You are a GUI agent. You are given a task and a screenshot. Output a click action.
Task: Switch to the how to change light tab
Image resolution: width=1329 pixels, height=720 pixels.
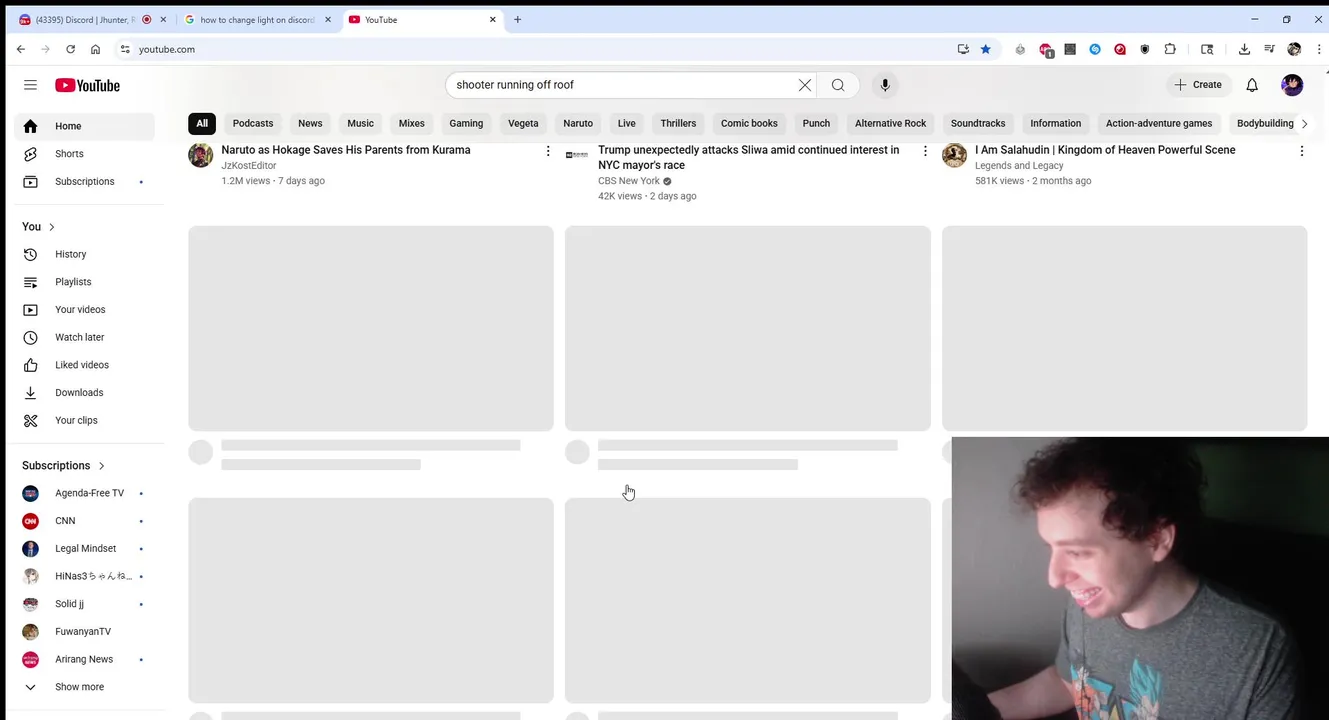[257, 20]
